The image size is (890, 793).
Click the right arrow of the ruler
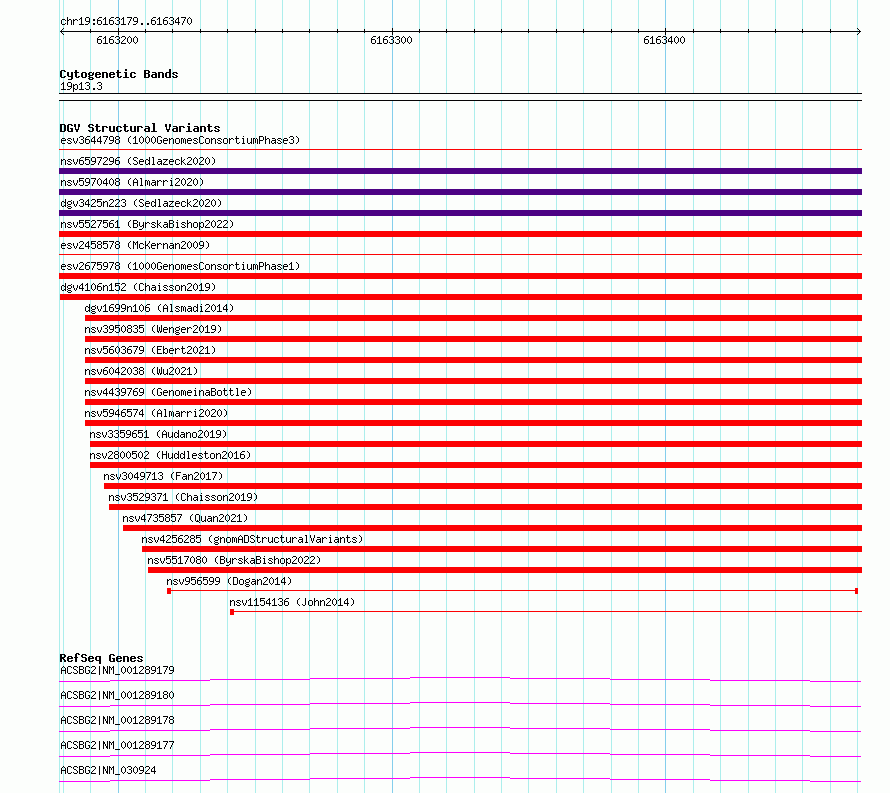[859, 31]
